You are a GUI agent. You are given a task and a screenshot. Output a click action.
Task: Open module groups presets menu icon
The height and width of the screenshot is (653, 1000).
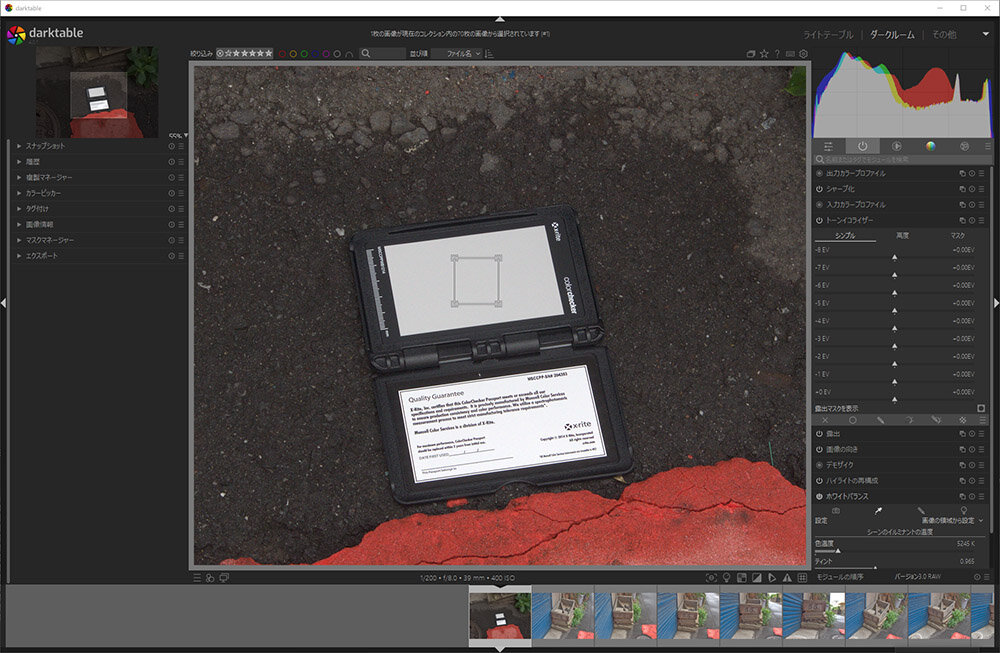coord(987,146)
